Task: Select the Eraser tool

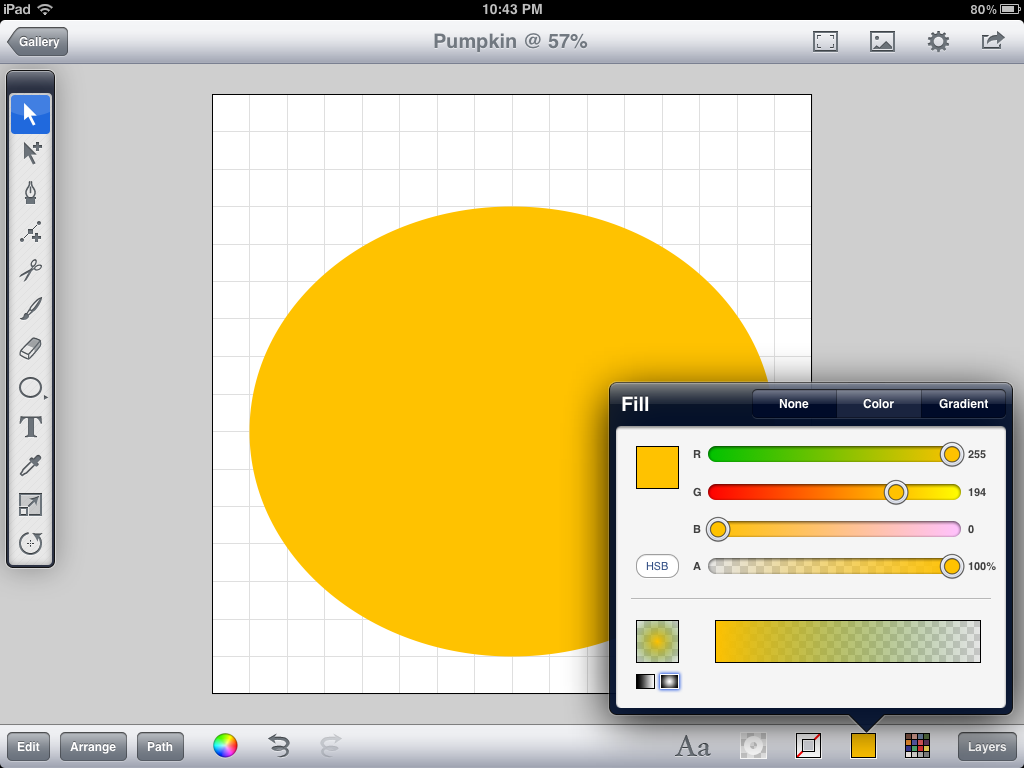Action: 30,348
